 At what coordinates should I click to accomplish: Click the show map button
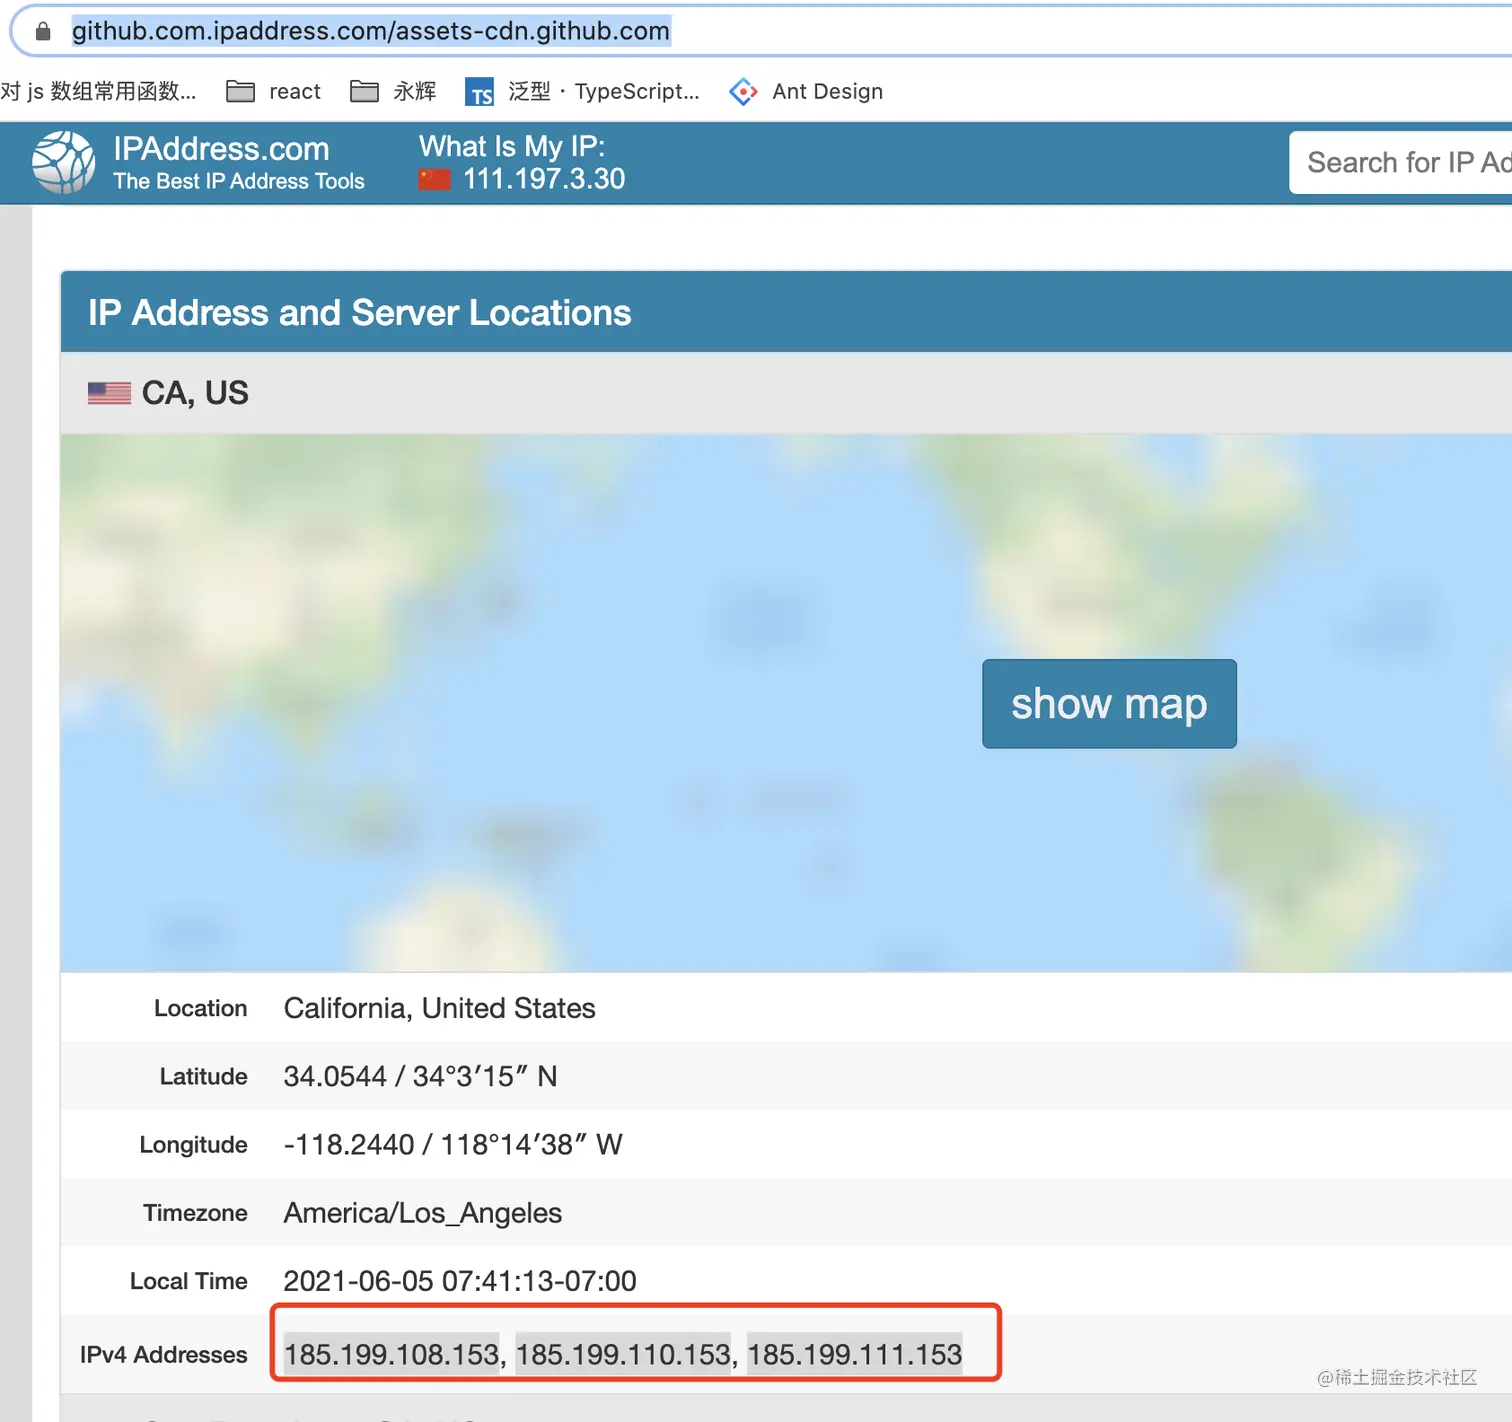point(1109,703)
